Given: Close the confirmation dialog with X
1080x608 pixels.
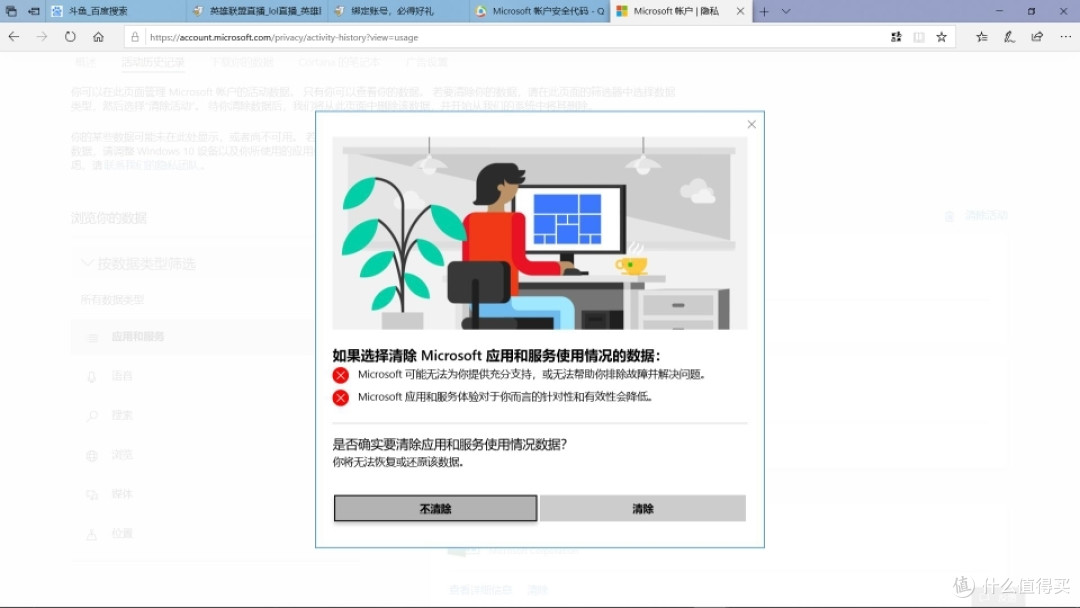Looking at the screenshot, I should click(751, 124).
